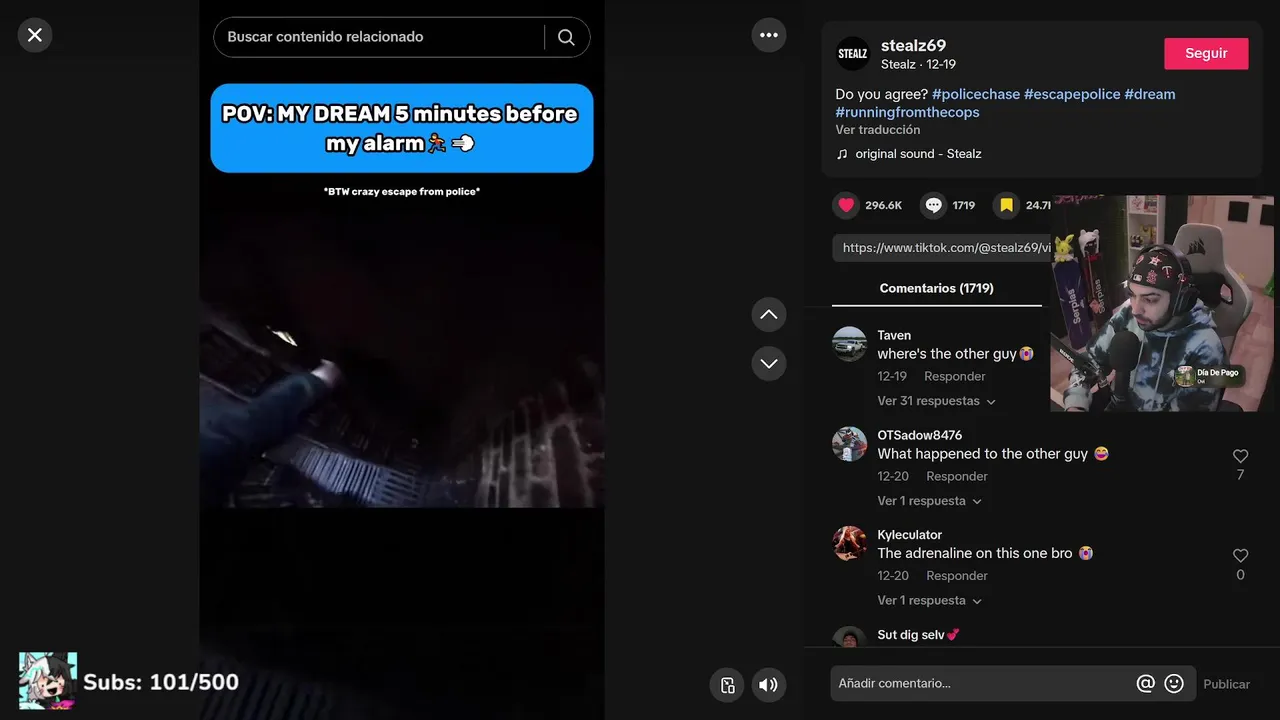Open comments via speech bubble icon
This screenshot has height=720, width=1280.
pos(933,205)
